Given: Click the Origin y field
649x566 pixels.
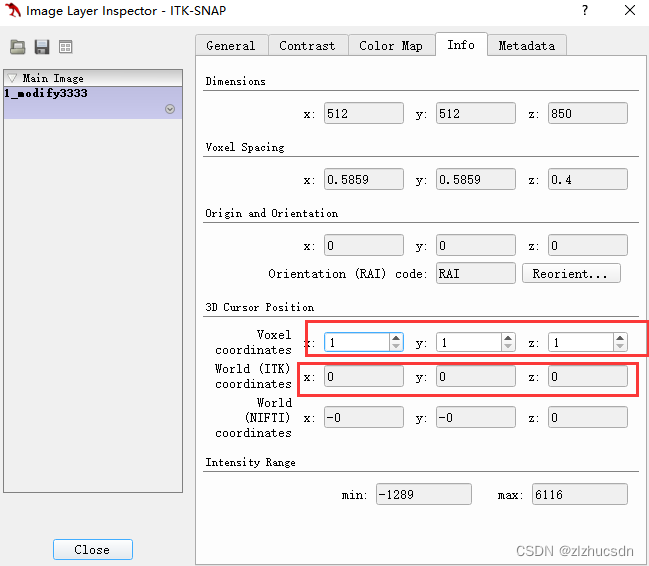Looking at the screenshot, I should pyautogui.click(x=476, y=246).
